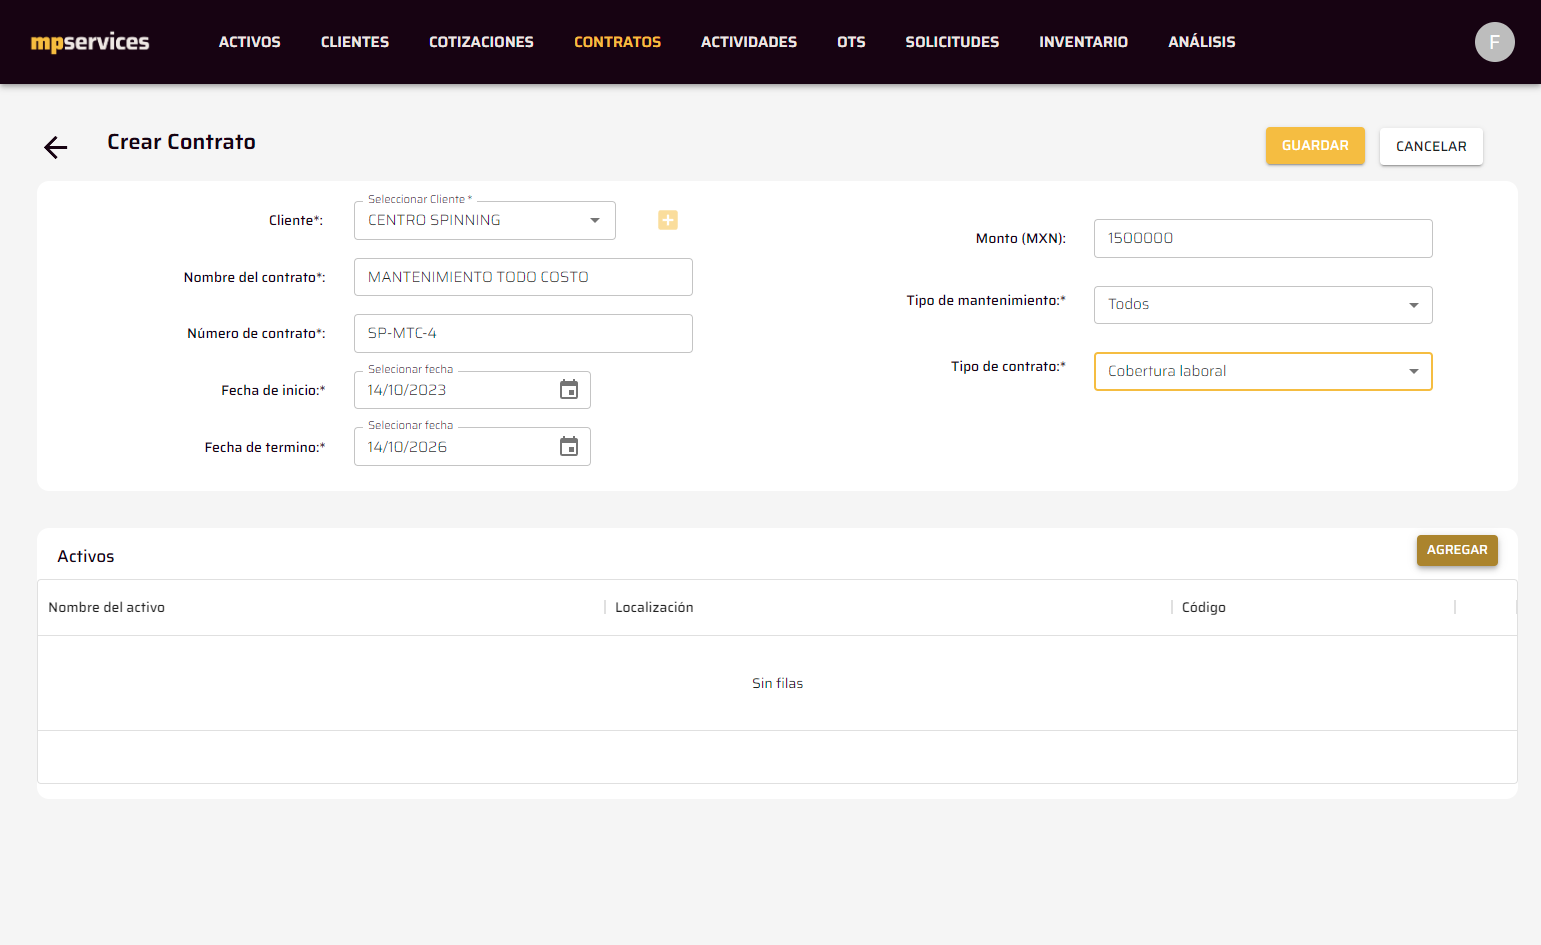Click the Número de contrato field
Viewport: 1541px width, 945px height.
click(x=523, y=333)
